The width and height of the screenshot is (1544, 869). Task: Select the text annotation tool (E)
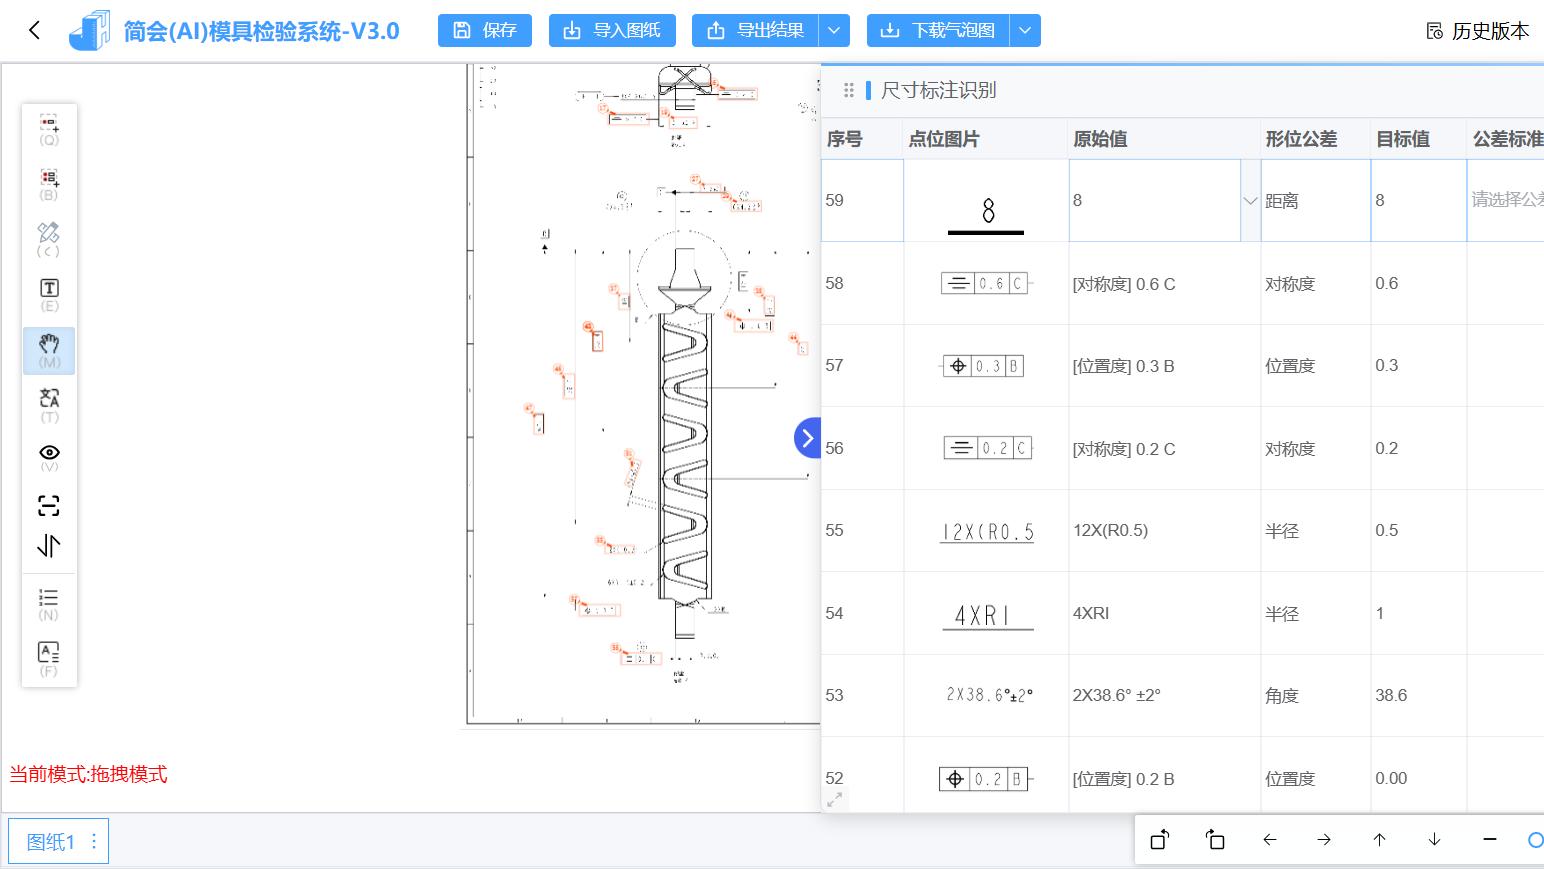[49, 294]
